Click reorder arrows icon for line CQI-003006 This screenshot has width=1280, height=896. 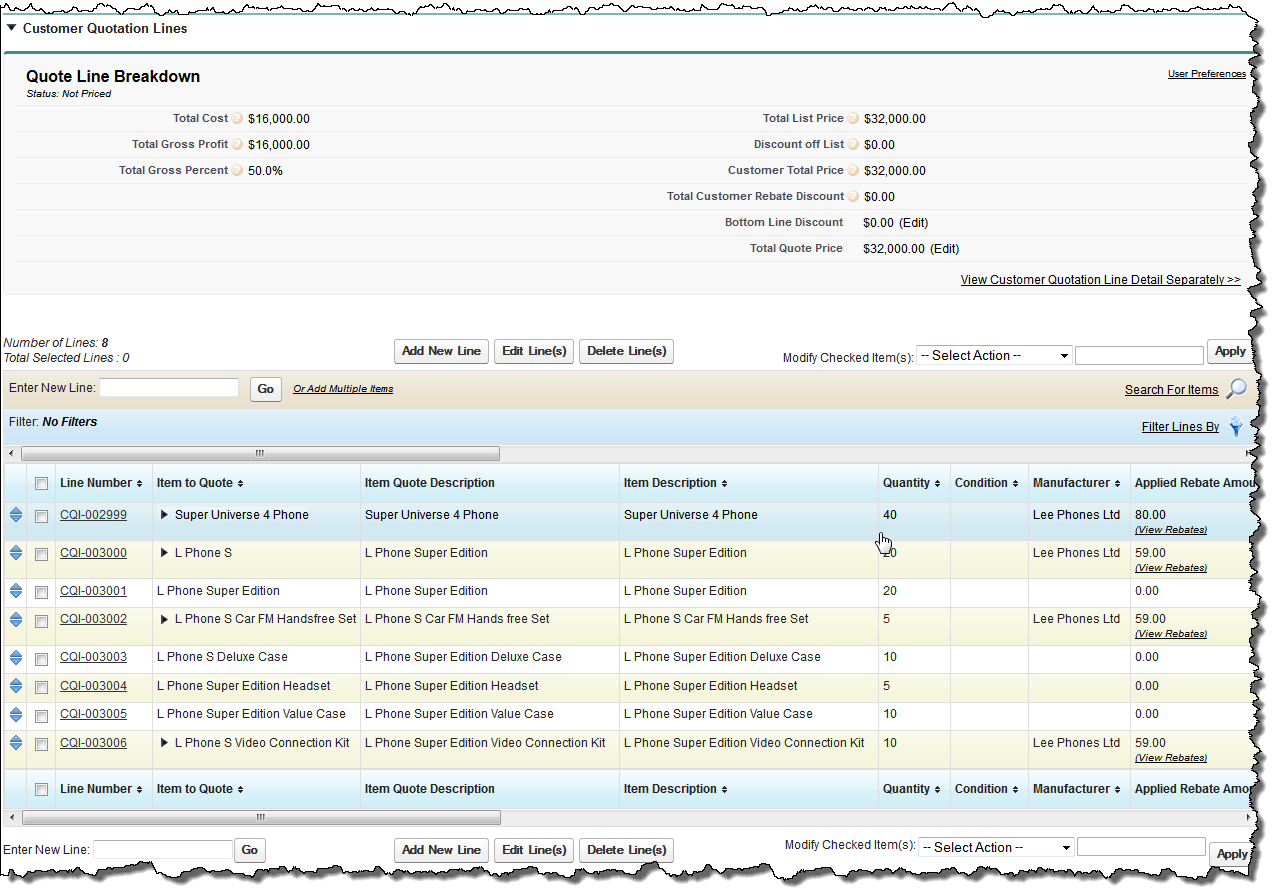[x=16, y=744]
